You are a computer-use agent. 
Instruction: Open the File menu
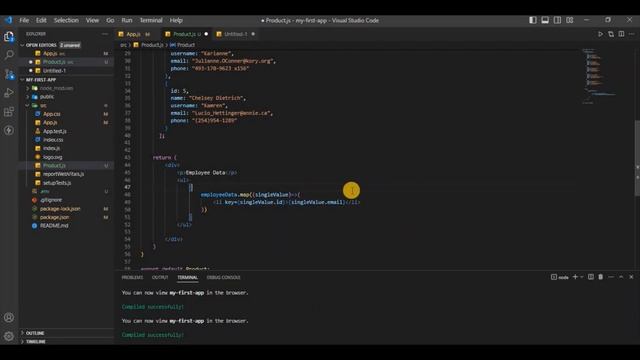pos(24,20)
